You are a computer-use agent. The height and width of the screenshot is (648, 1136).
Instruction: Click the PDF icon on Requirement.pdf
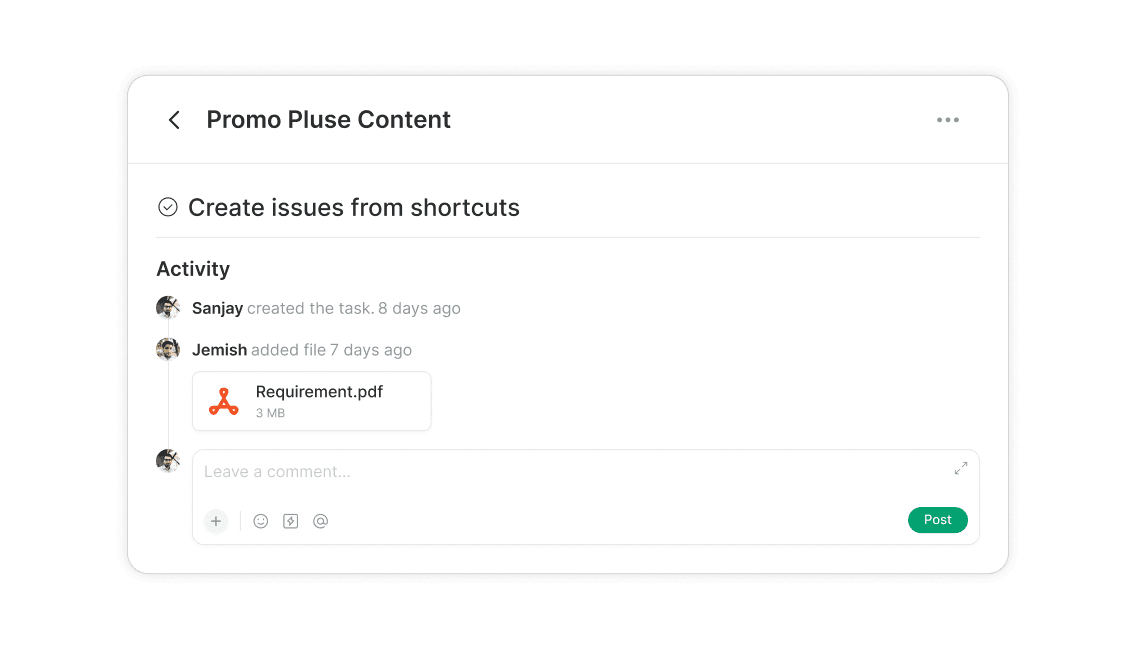pos(223,400)
